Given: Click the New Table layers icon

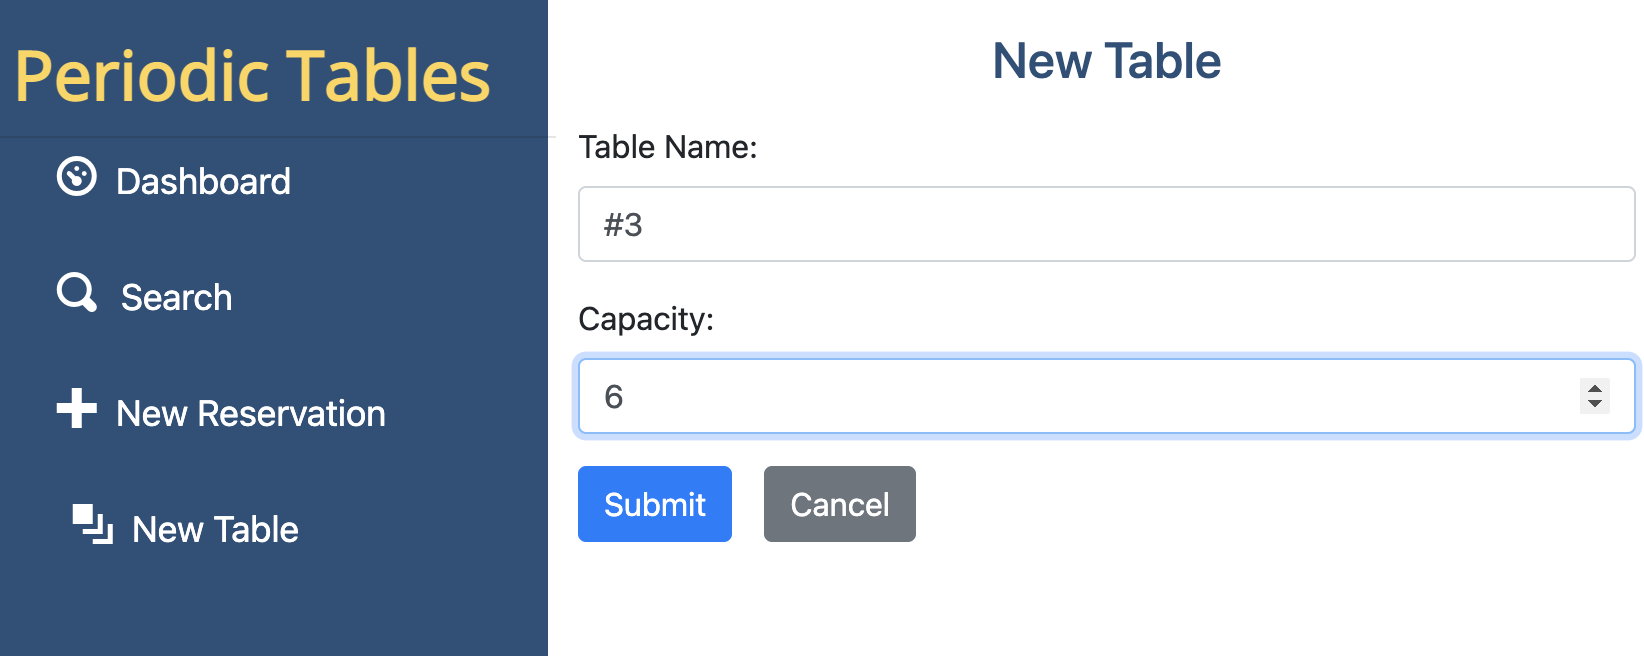Looking at the screenshot, I should coord(90,524).
